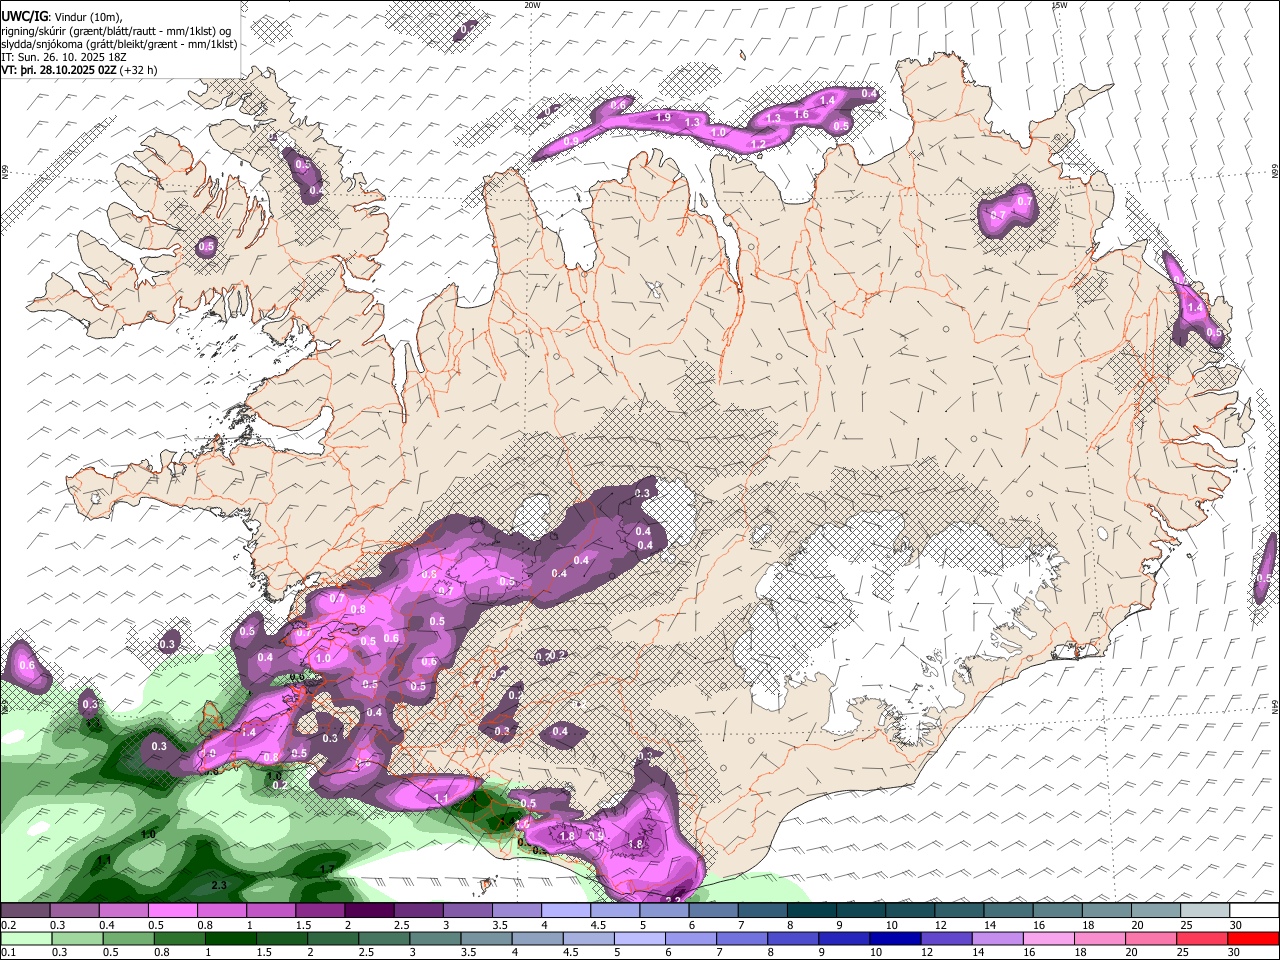Click the crimson swatch above the bottom-row 25 label
This screenshot has height=960, width=1280.
(x=1203, y=938)
